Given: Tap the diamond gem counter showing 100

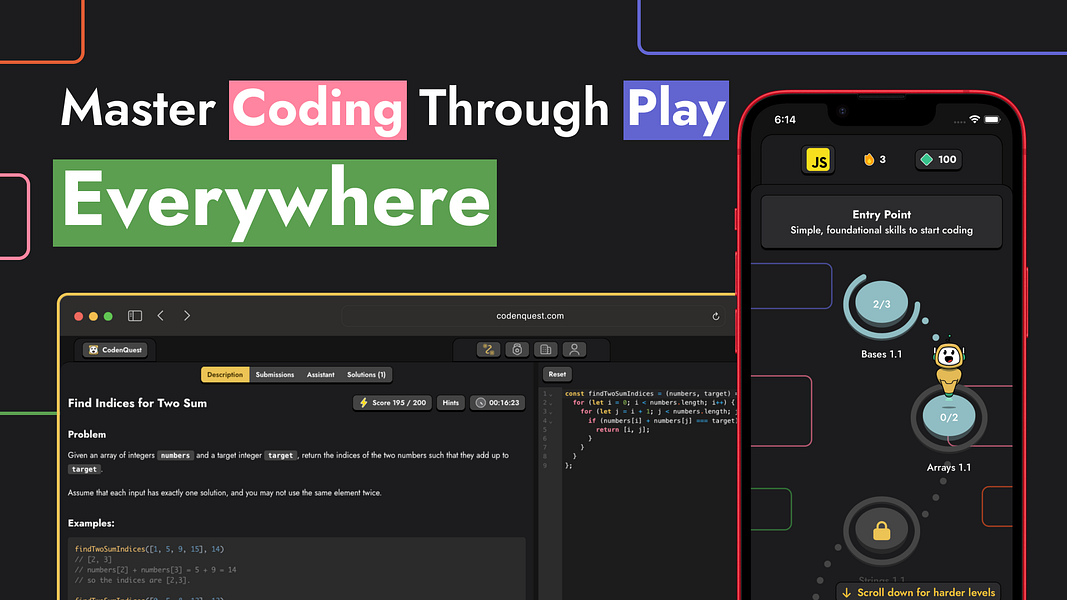Looking at the screenshot, I should (x=937, y=159).
